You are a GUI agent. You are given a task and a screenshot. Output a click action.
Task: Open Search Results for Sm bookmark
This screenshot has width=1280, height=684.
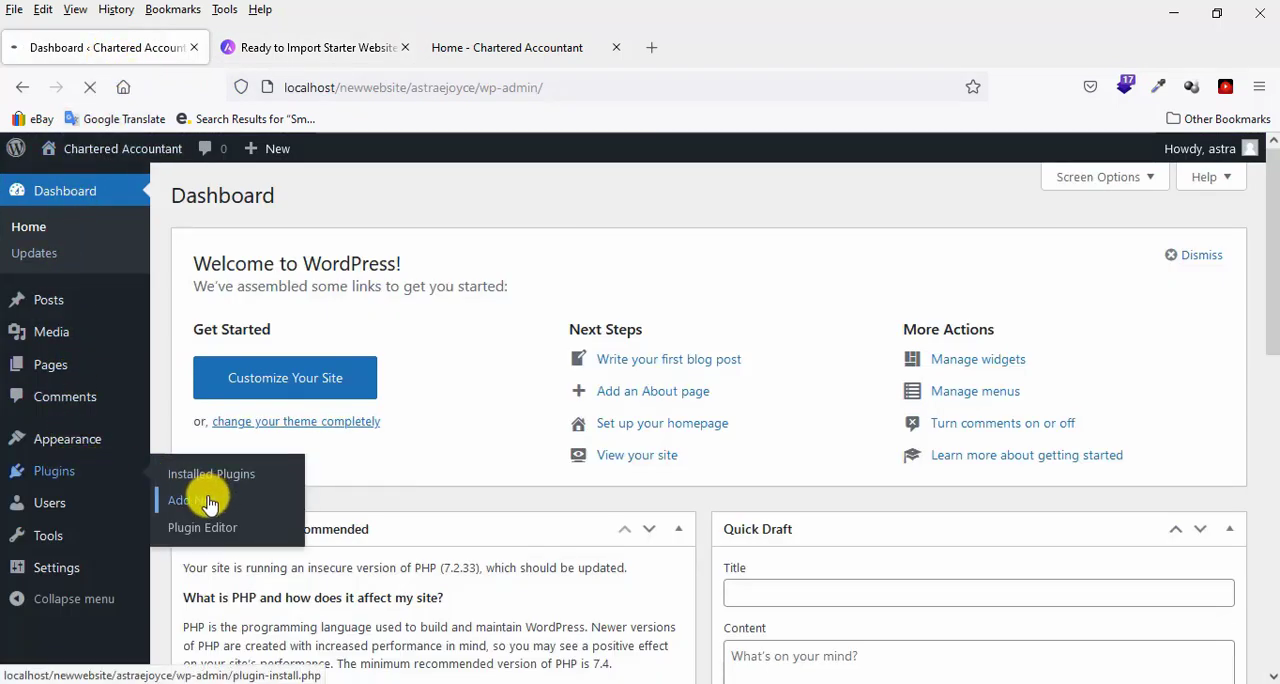[245, 119]
